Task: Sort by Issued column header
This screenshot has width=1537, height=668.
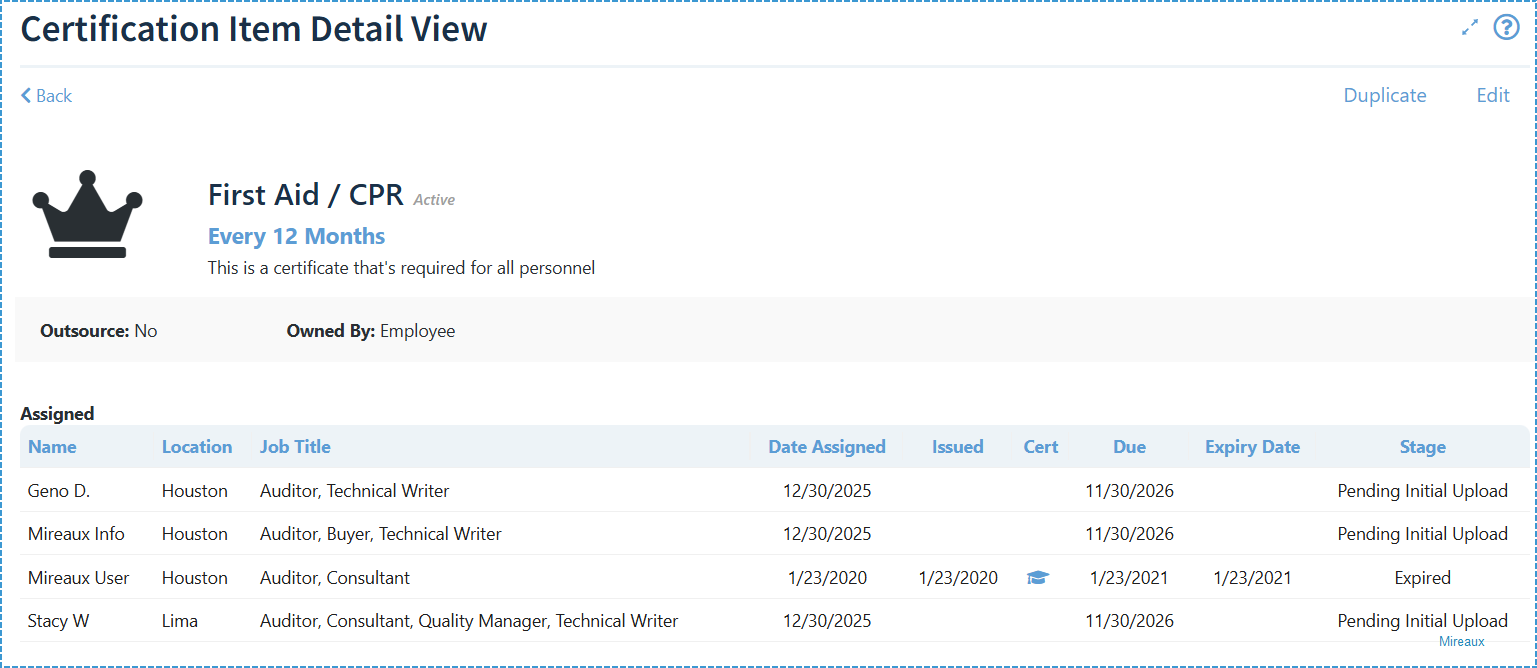Action: pos(957,447)
